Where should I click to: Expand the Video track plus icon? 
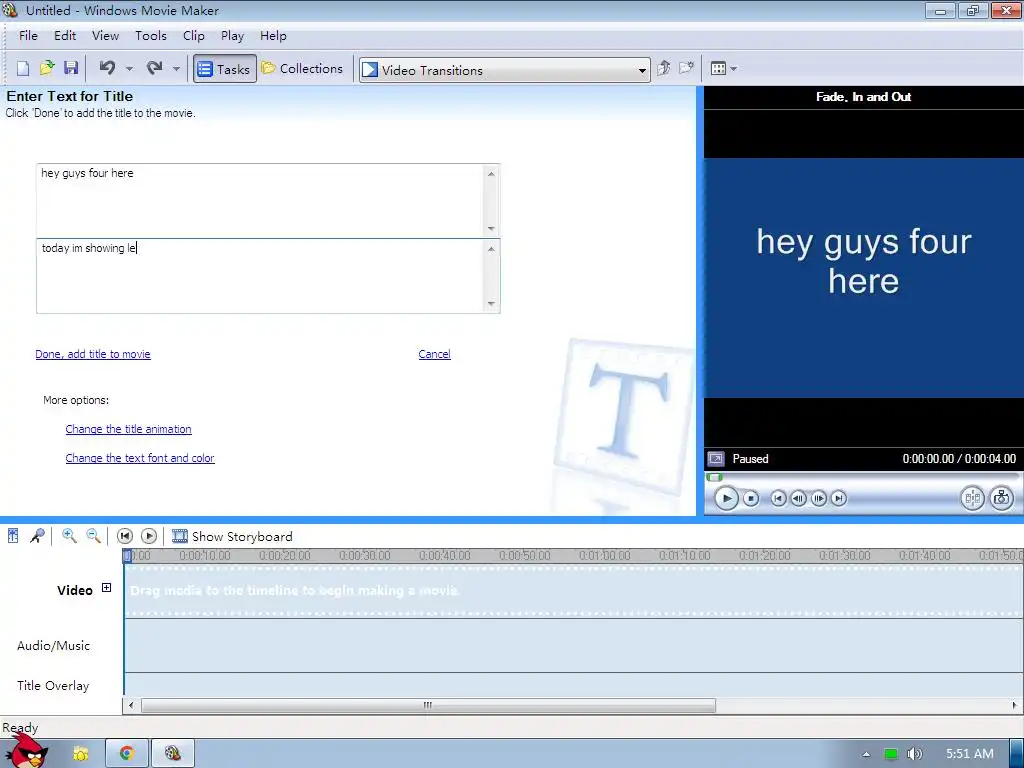click(106, 588)
